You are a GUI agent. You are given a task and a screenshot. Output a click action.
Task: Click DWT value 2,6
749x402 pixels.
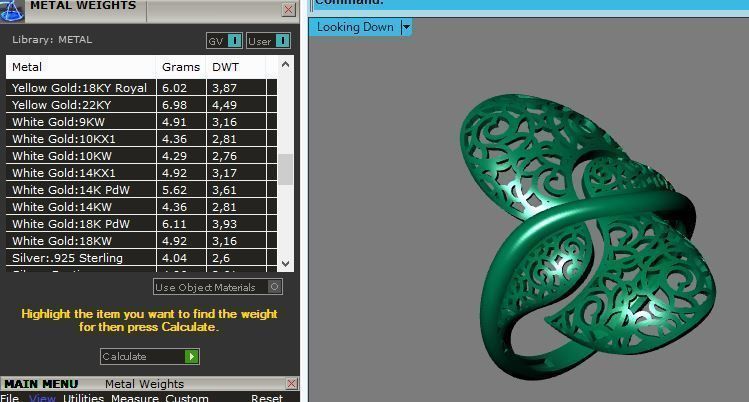[x=221, y=258]
